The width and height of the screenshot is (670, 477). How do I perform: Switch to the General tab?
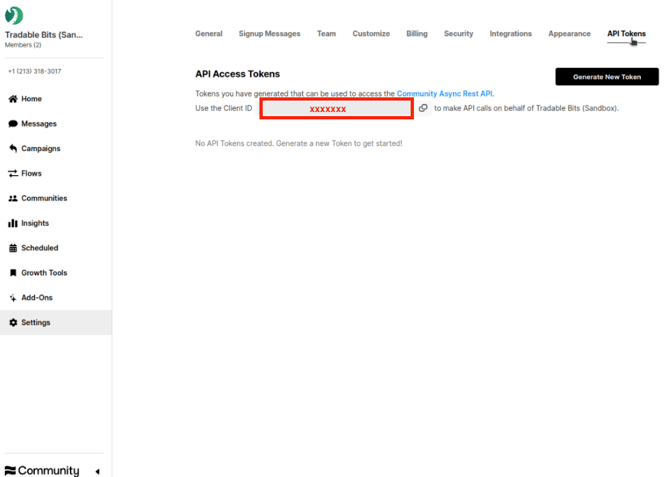point(208,34)
